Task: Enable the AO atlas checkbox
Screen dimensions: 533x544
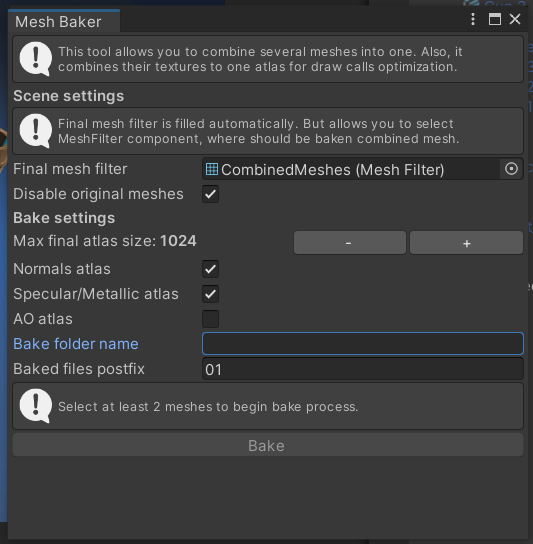Action: click(x=210, y=319)
